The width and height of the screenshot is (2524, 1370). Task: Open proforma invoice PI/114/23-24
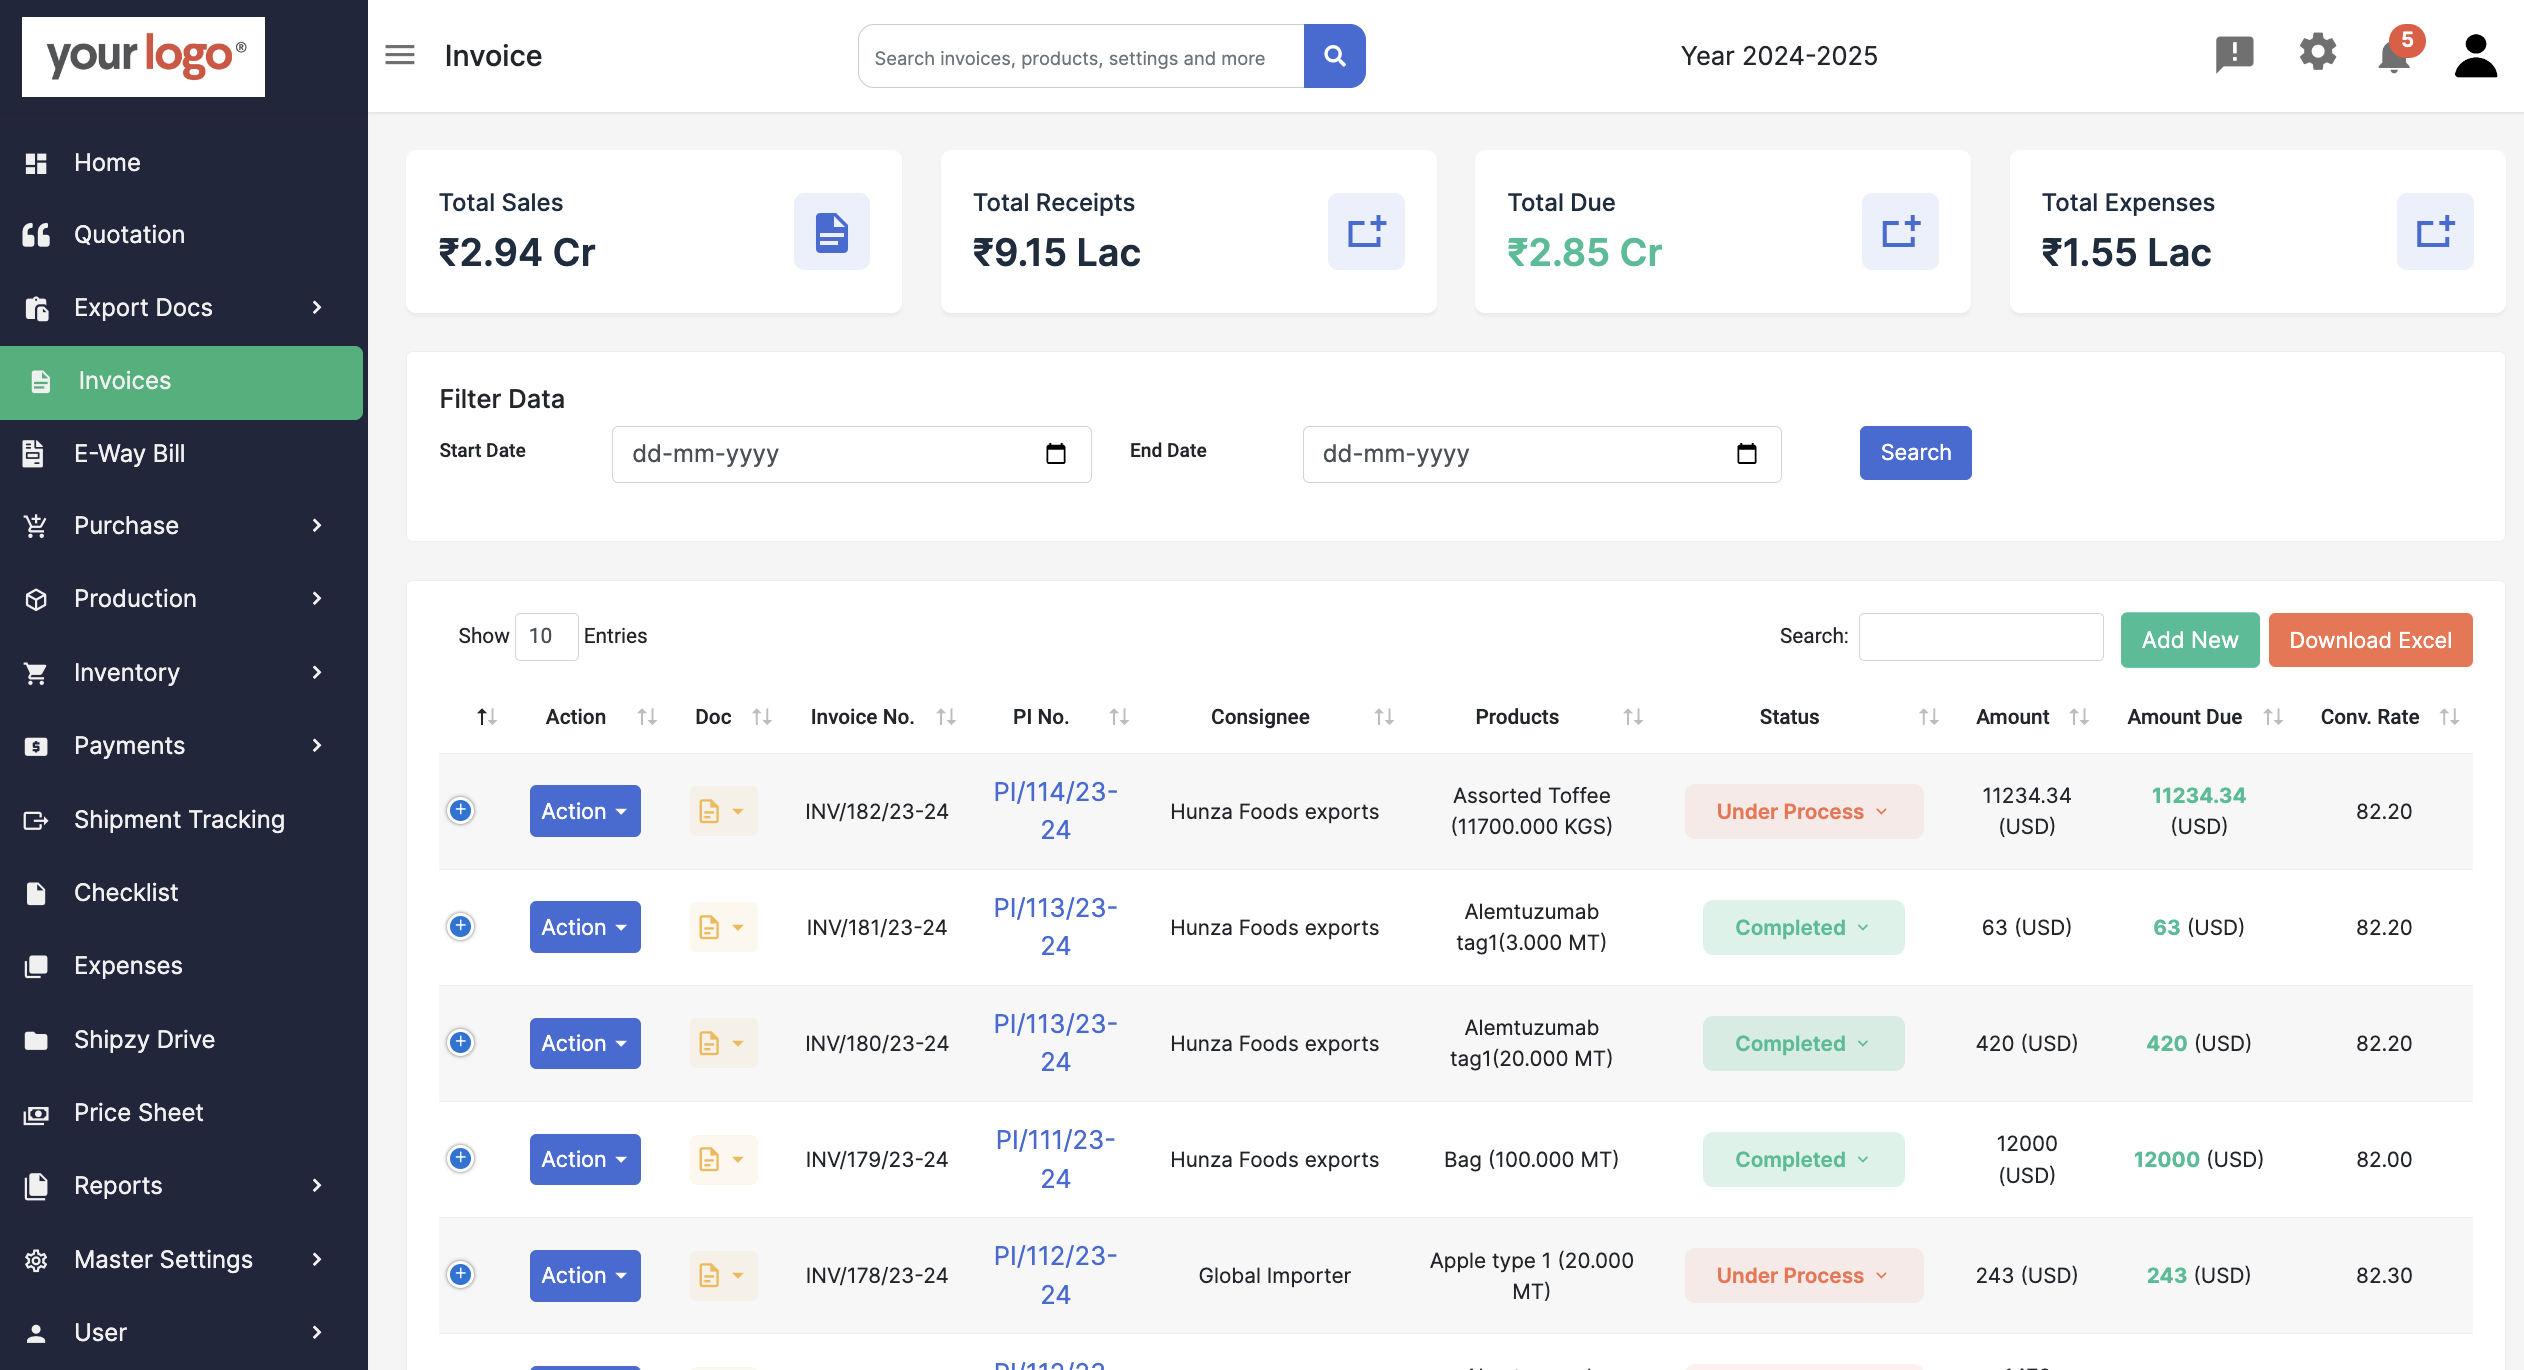coord(1055,810)
